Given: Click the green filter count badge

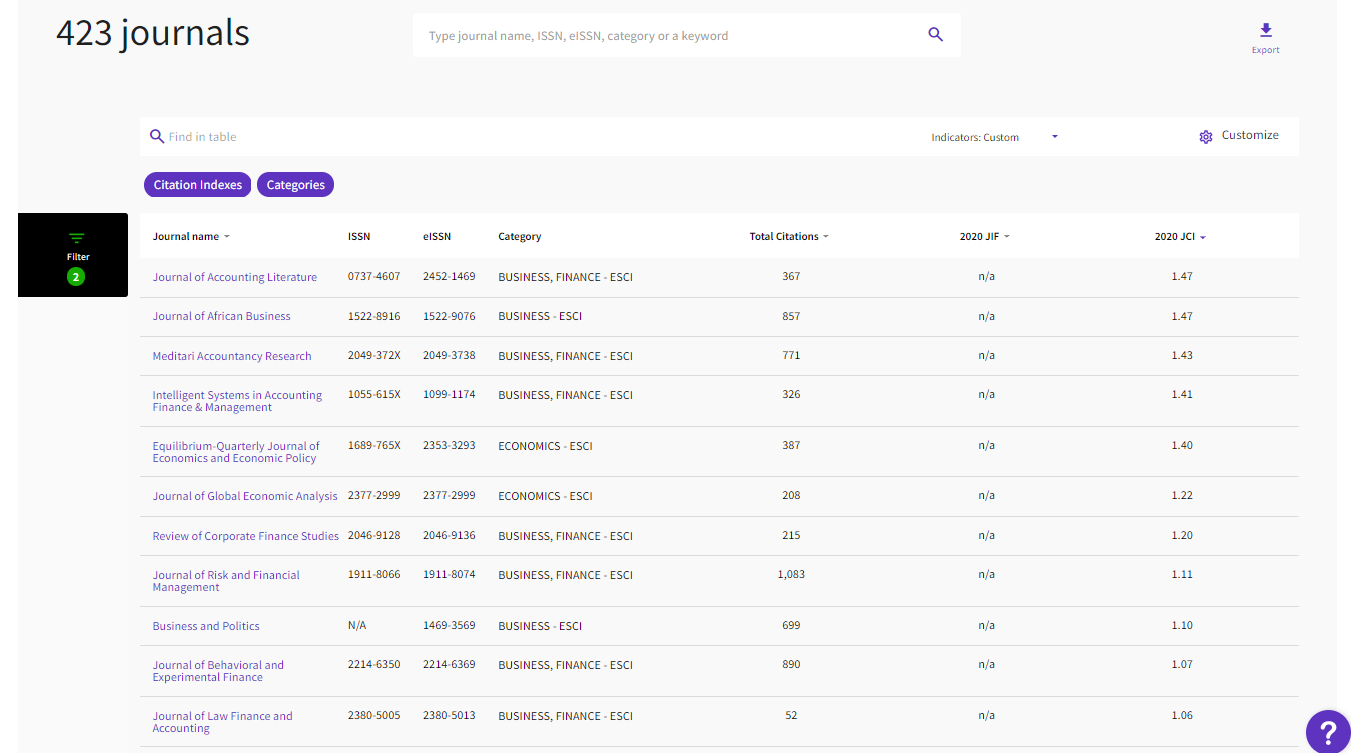Looking at the screenshot, I should click(x=75, y=276).
